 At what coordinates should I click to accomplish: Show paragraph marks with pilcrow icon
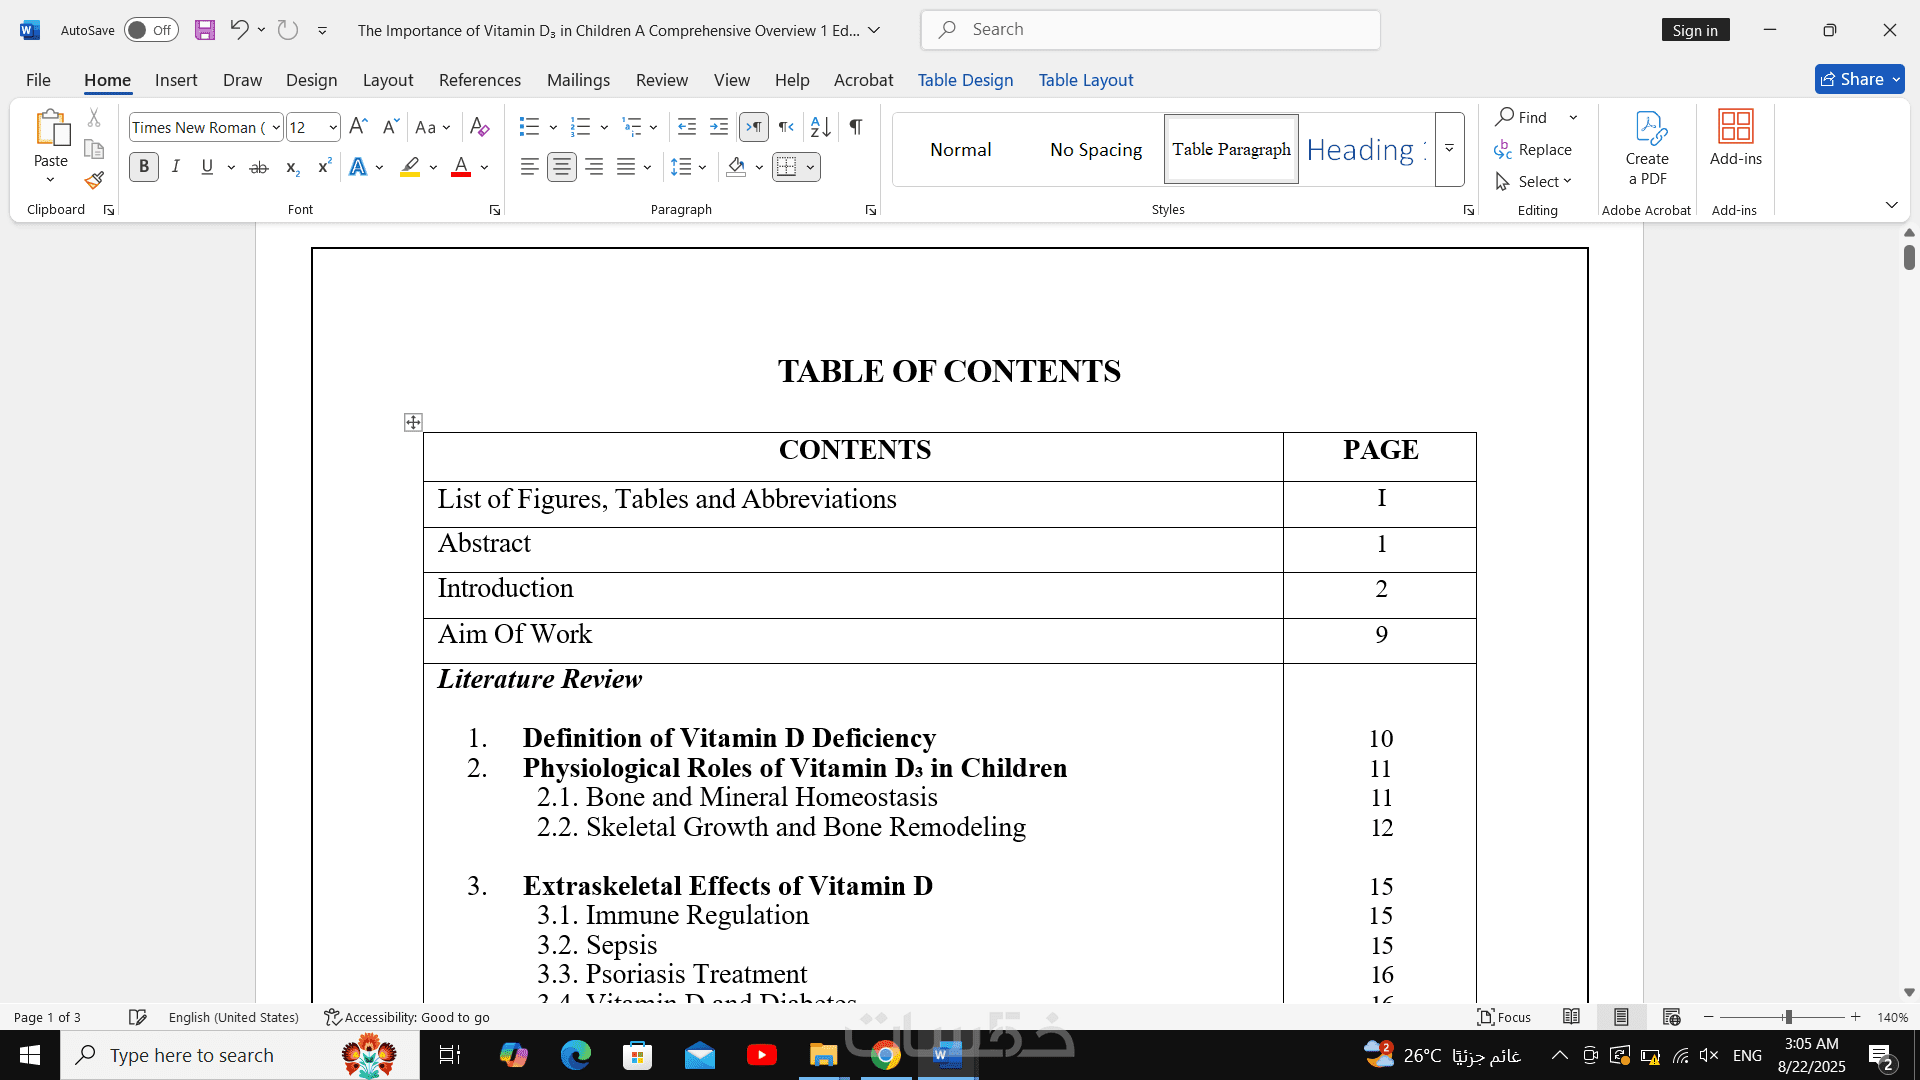(x=856, y=127)
